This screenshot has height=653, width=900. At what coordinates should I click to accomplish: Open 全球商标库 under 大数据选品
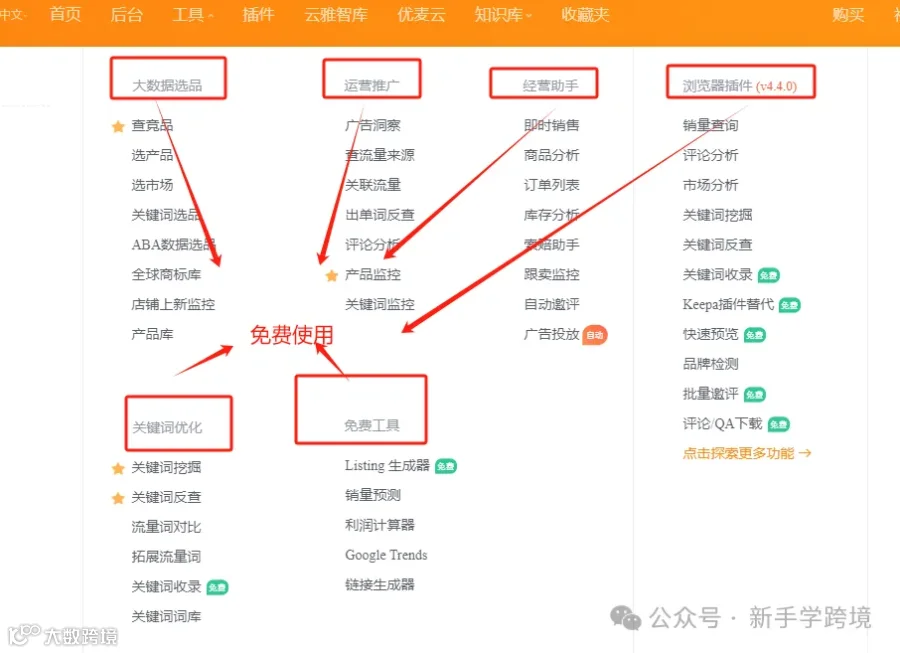166,275
